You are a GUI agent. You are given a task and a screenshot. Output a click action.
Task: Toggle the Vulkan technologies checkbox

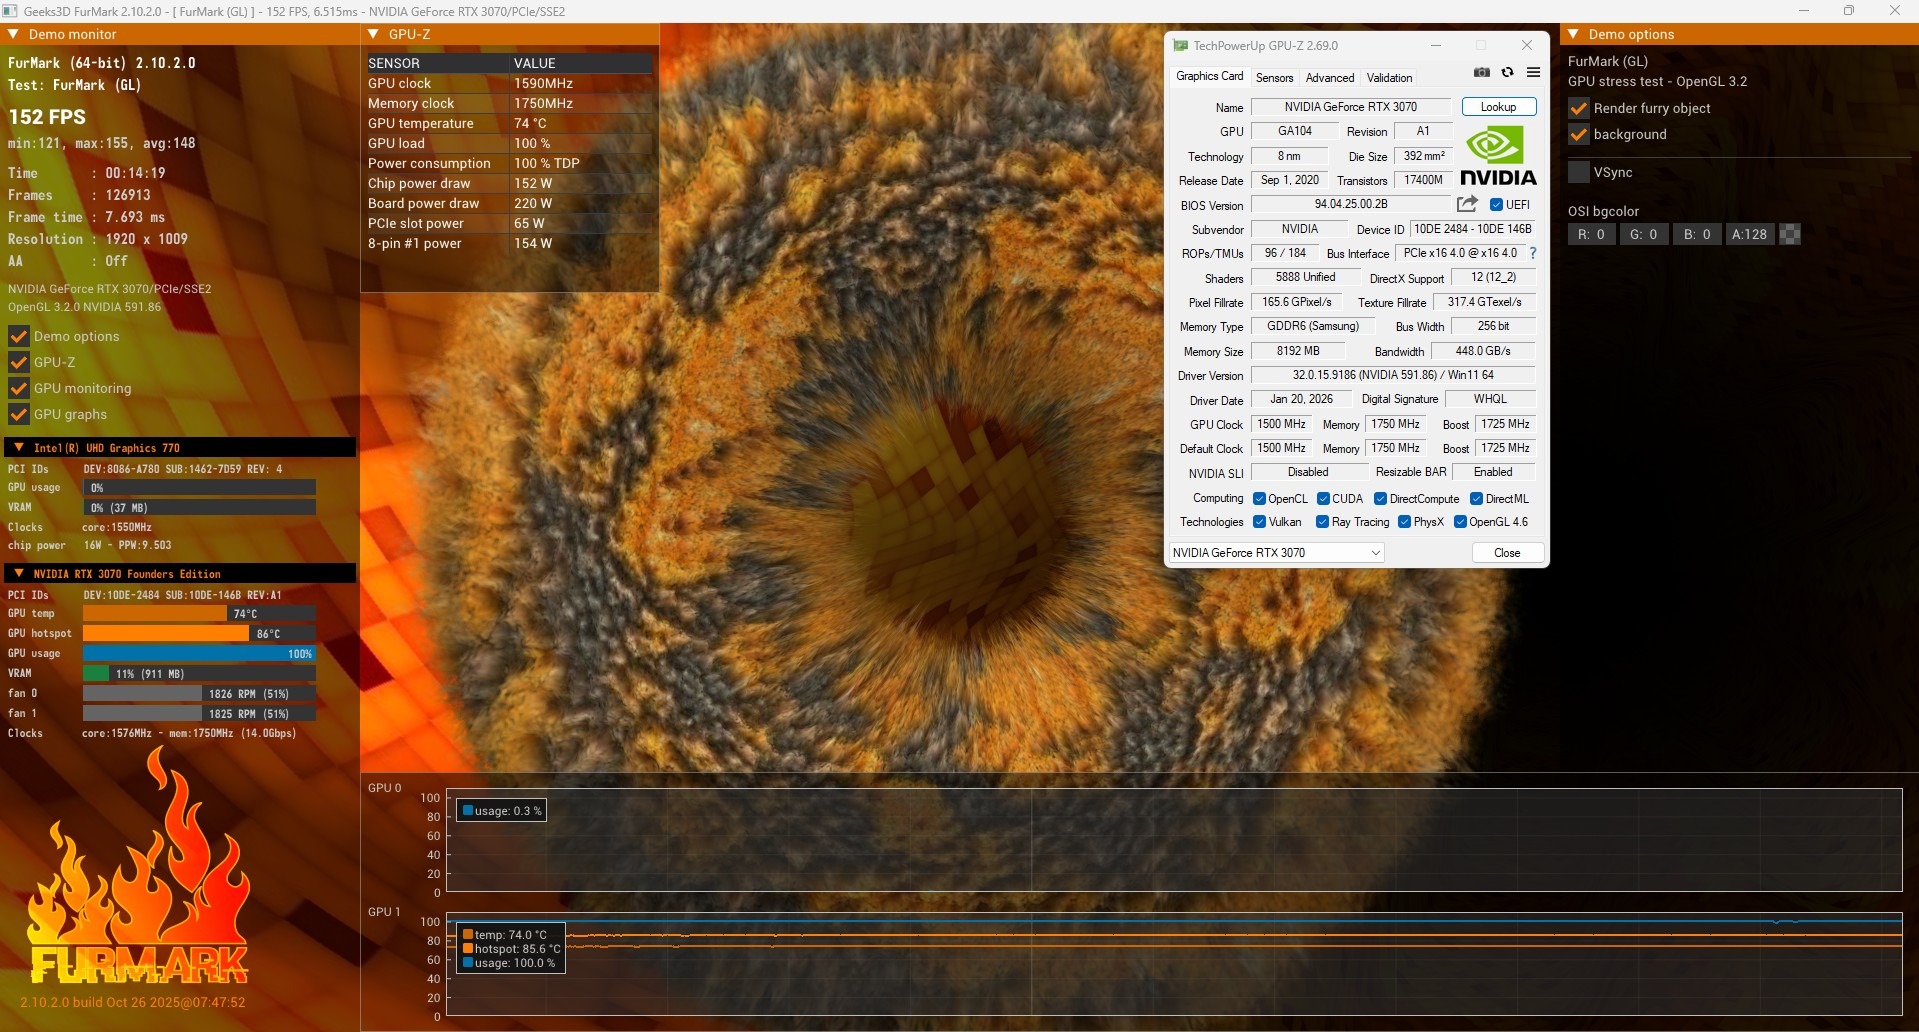(x=1260, y=522)
